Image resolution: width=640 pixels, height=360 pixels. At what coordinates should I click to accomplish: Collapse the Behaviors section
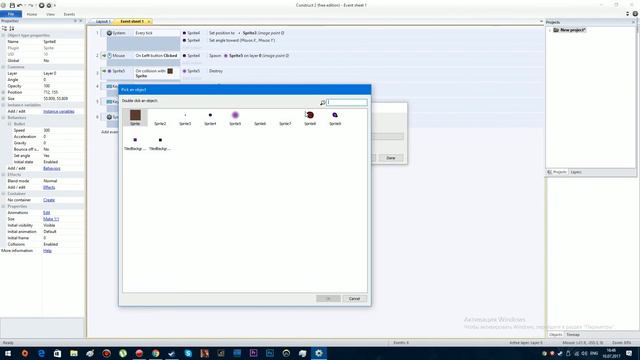(3, 118)
